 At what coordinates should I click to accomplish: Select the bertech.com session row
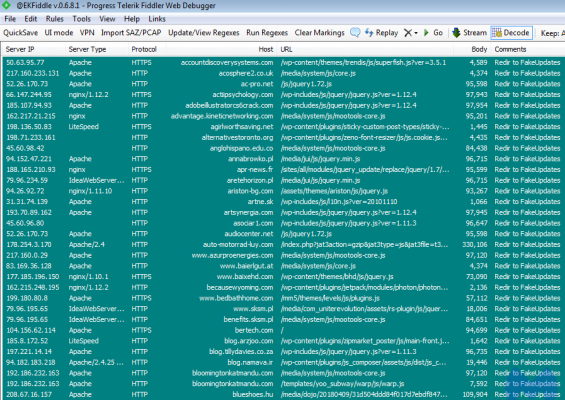point(282,330)
